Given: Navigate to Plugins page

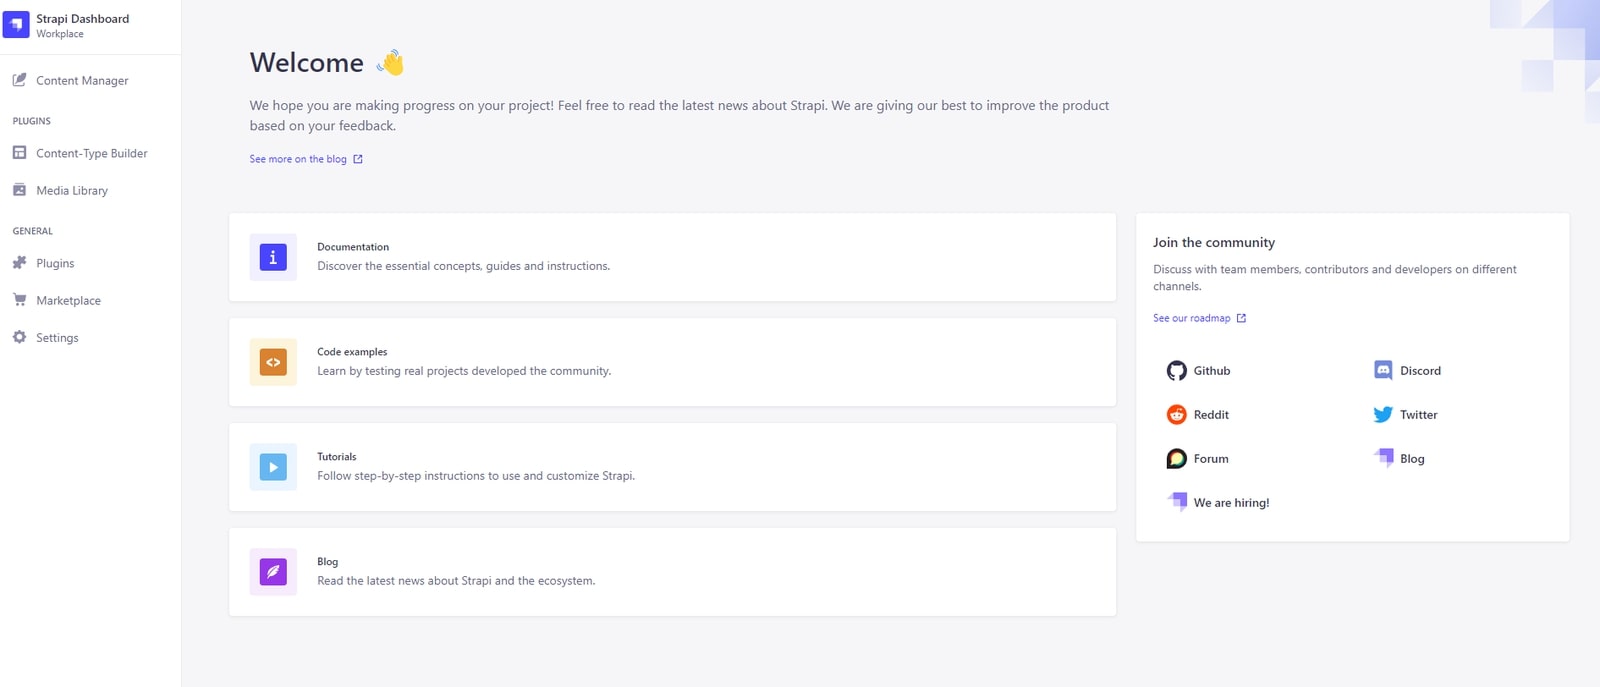Looking at the screenshot, I should [x=55, y=264].
